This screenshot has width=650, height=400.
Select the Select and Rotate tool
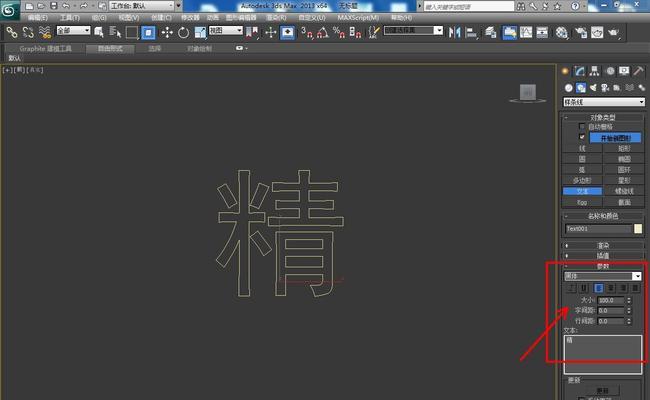tap(183, 32)
